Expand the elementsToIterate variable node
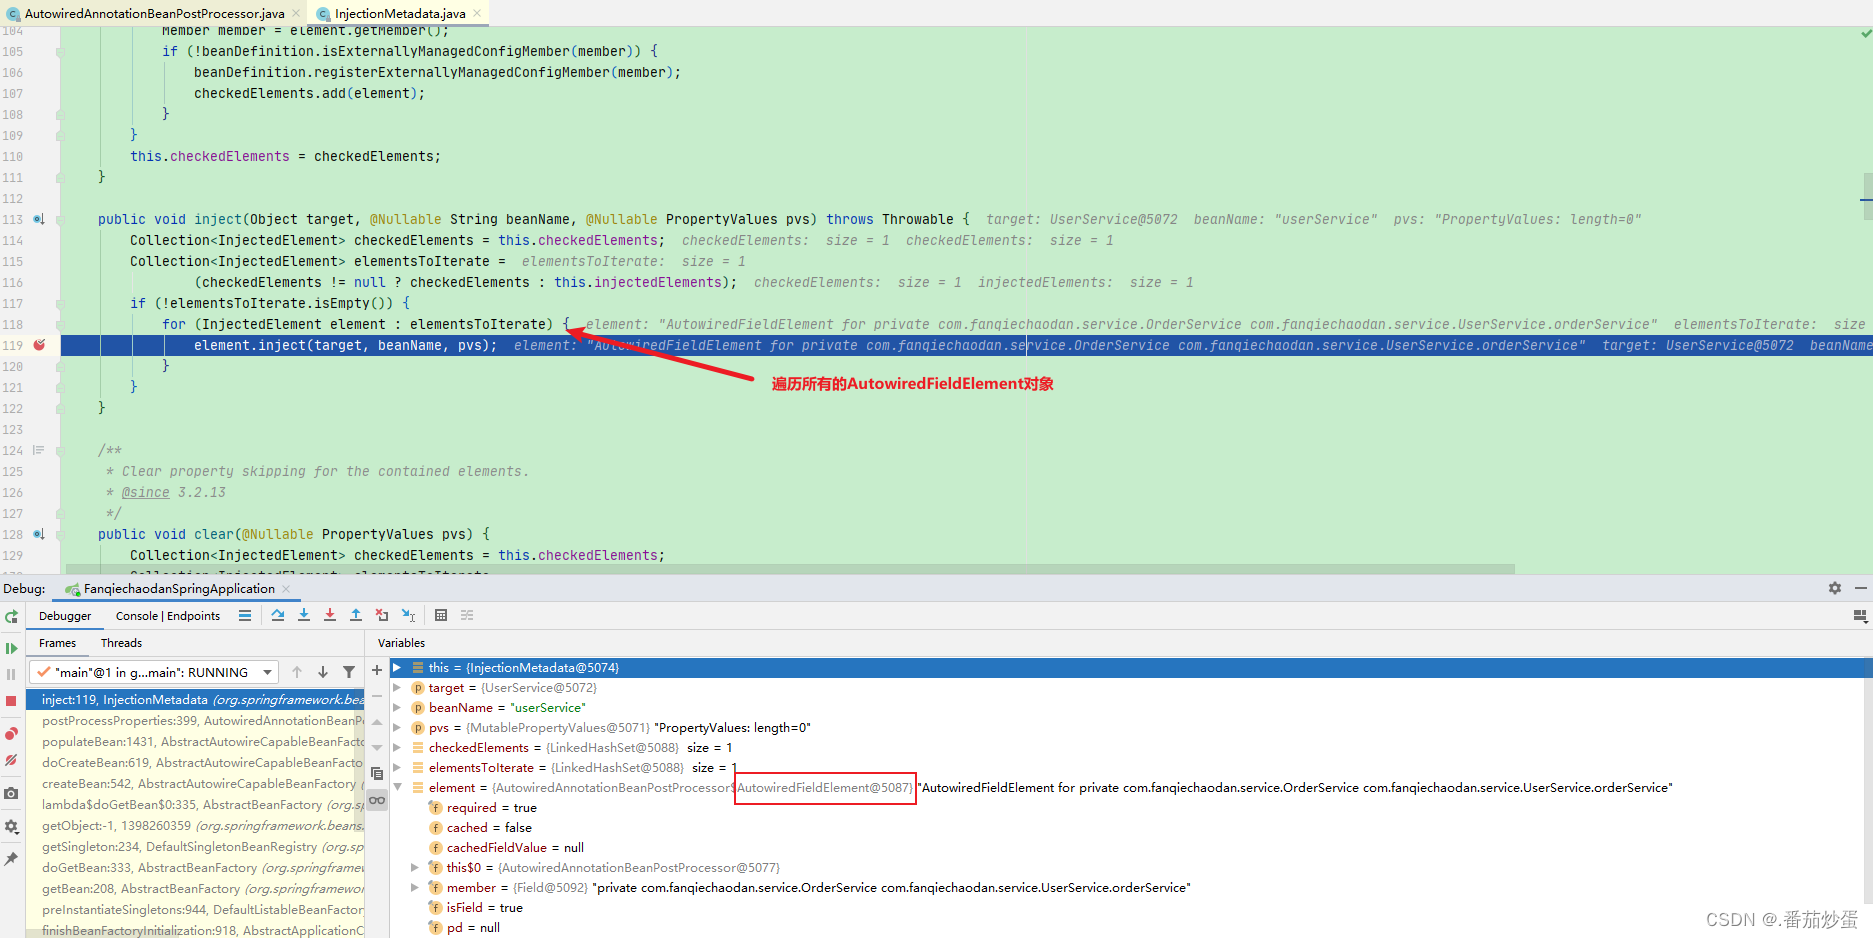Viewport: 1873px width, 938px height. (x=397, y=768)
